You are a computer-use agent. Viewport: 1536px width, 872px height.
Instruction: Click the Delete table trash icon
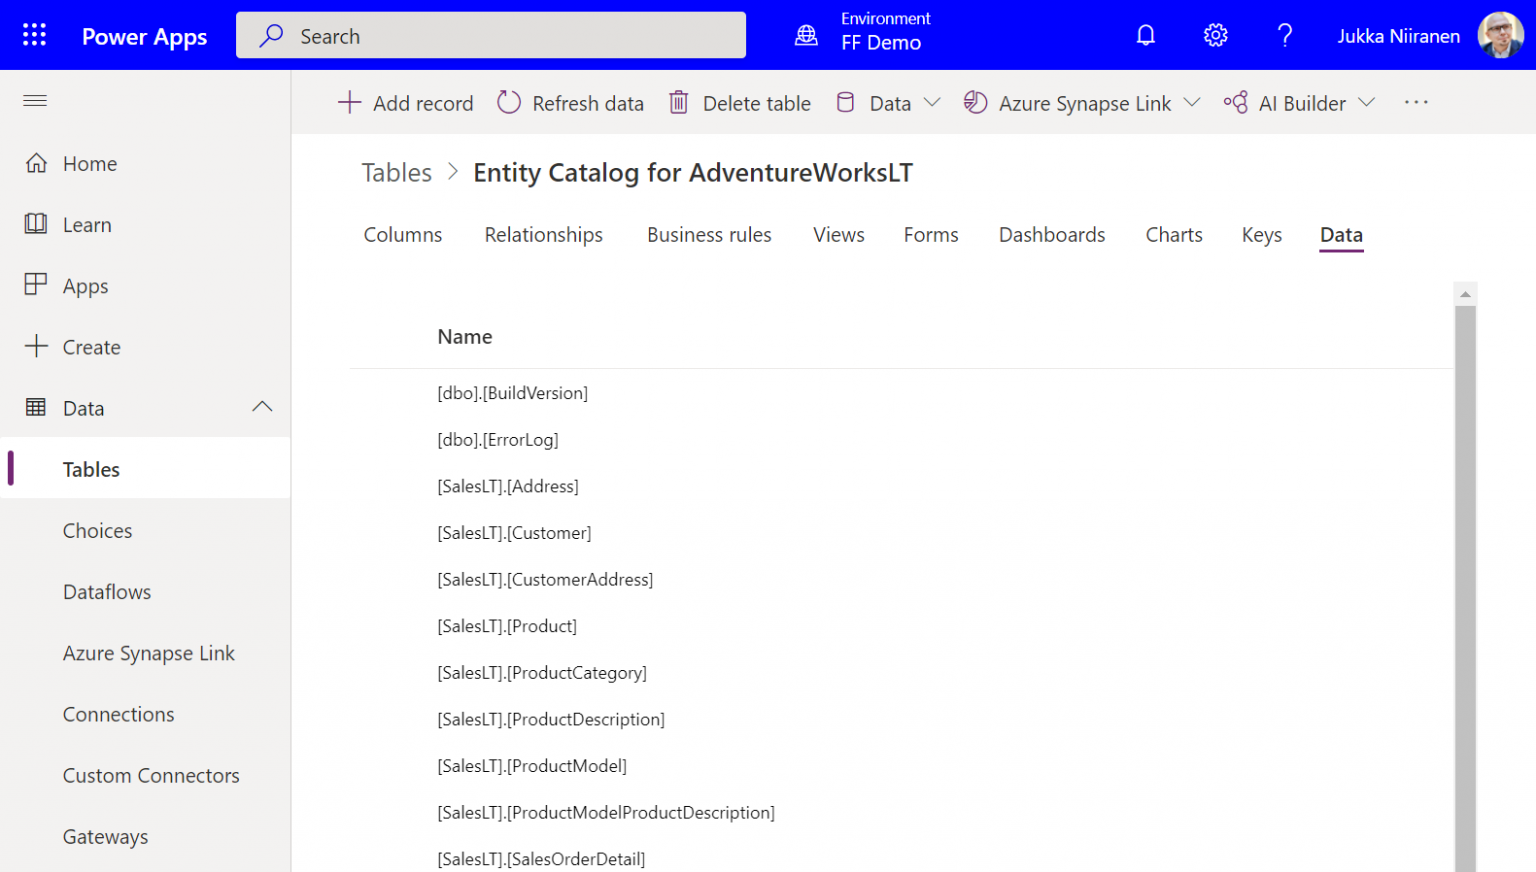(679, 102)
